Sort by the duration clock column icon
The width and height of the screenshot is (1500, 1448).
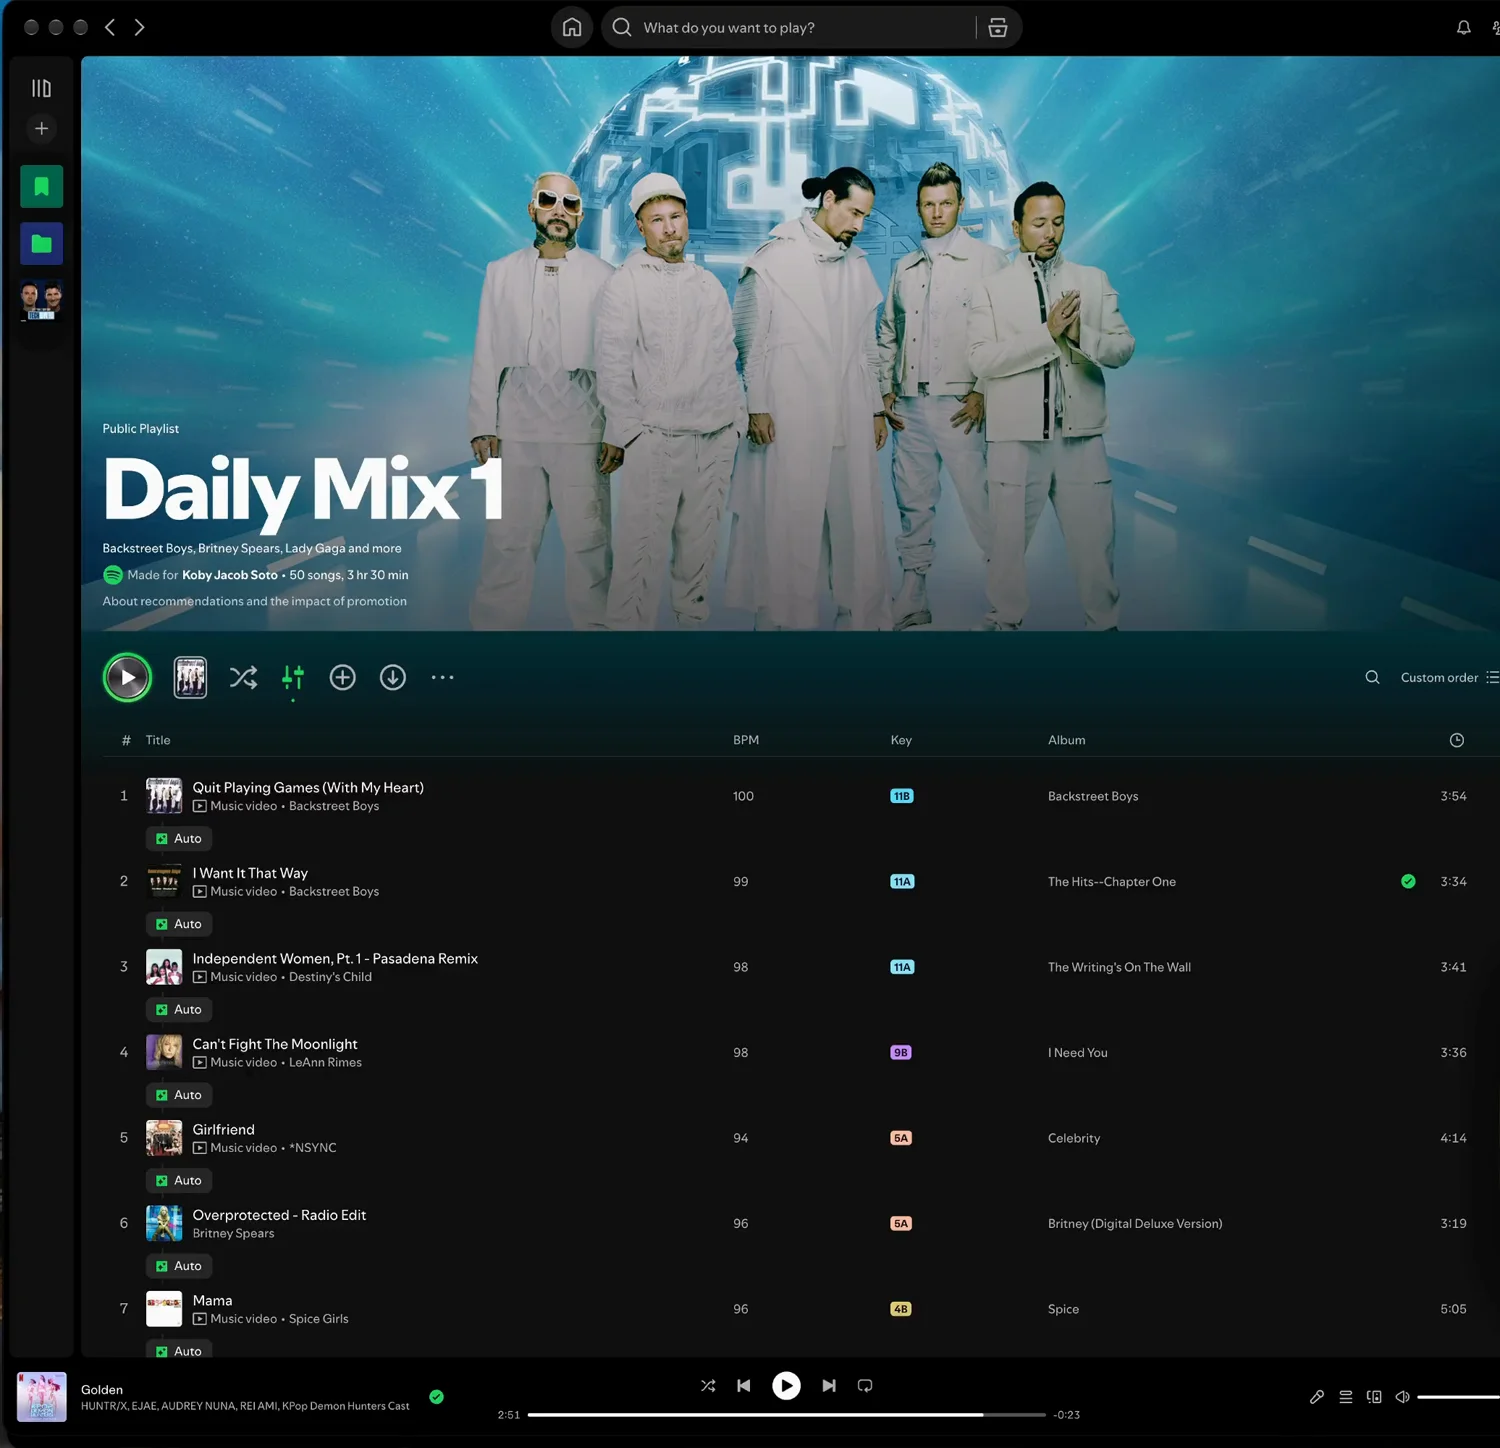pos(1457,740)
